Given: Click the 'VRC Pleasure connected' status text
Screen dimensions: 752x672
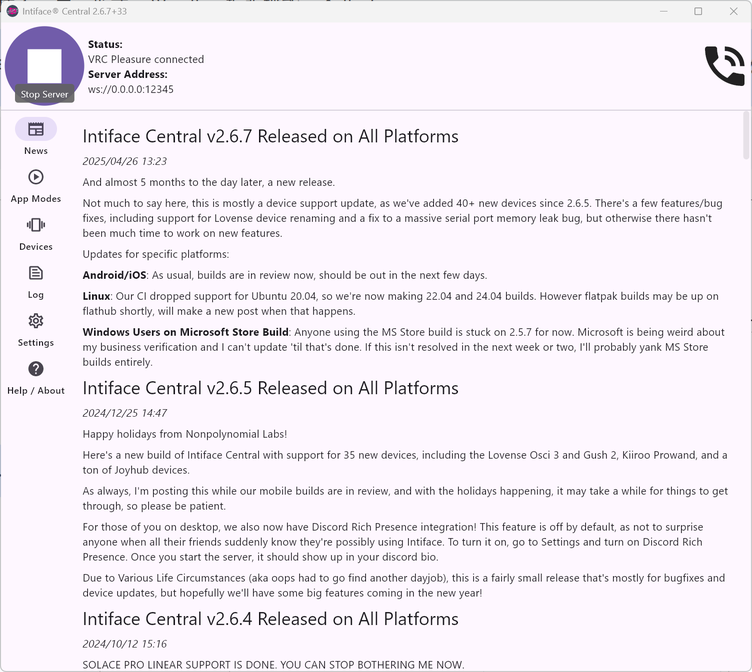Looking at the screenshot, I should pyautogui.click(x=146, y=59).
